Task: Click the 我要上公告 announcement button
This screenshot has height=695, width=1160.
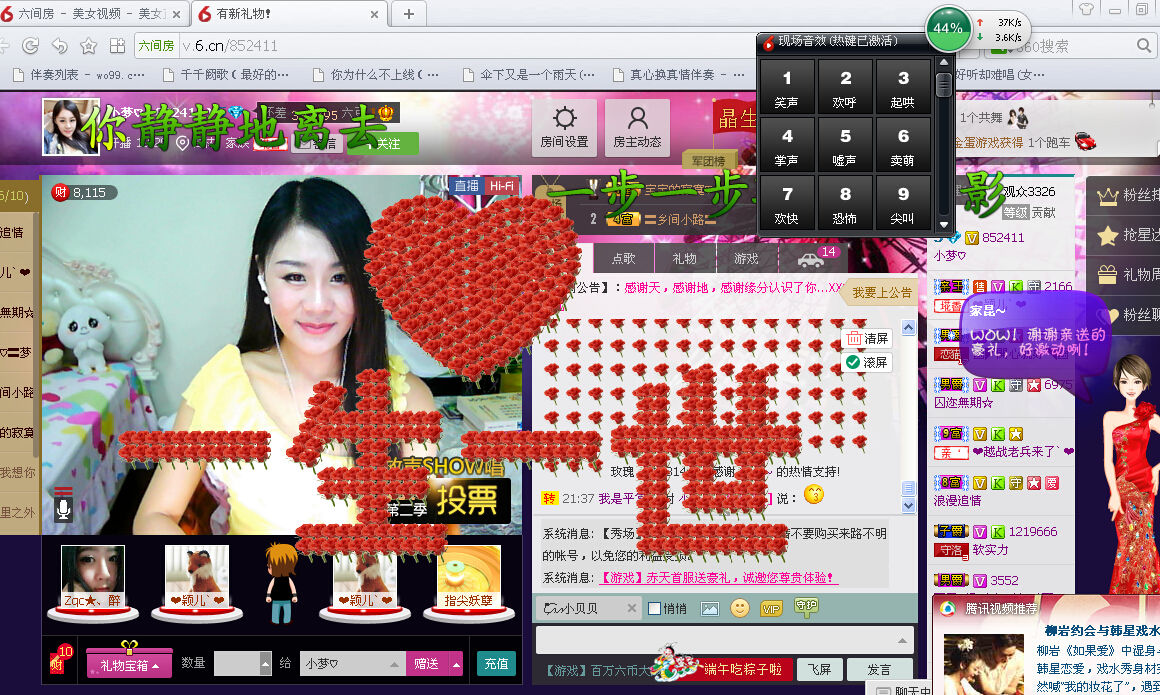Action: coord(882,292)
